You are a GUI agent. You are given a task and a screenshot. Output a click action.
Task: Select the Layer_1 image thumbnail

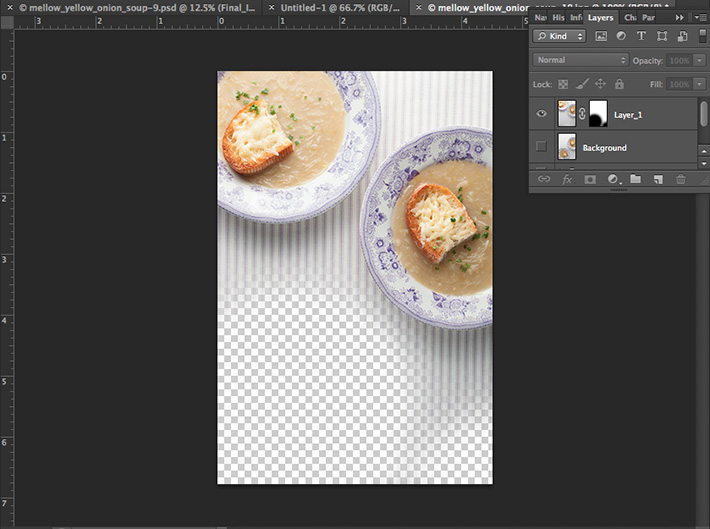[566, 114]
